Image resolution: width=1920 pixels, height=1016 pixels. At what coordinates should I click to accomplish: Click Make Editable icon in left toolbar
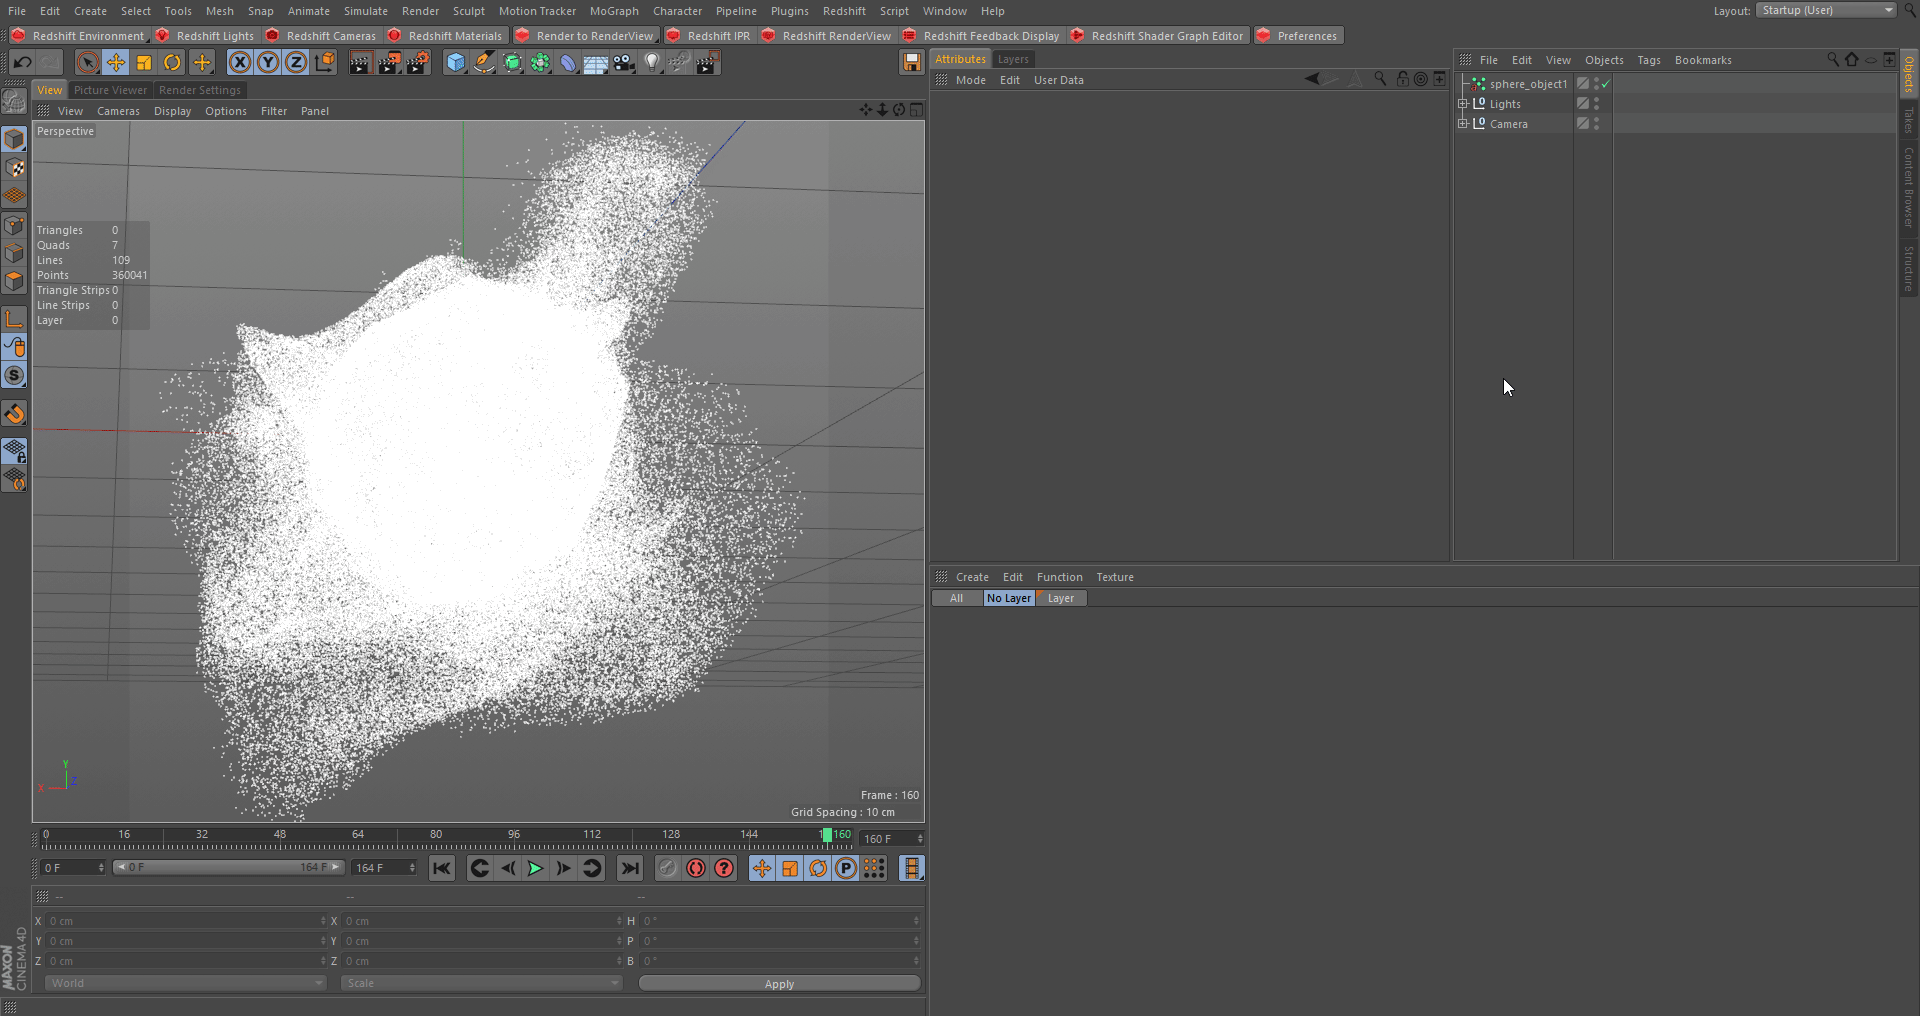pos(14,101)
